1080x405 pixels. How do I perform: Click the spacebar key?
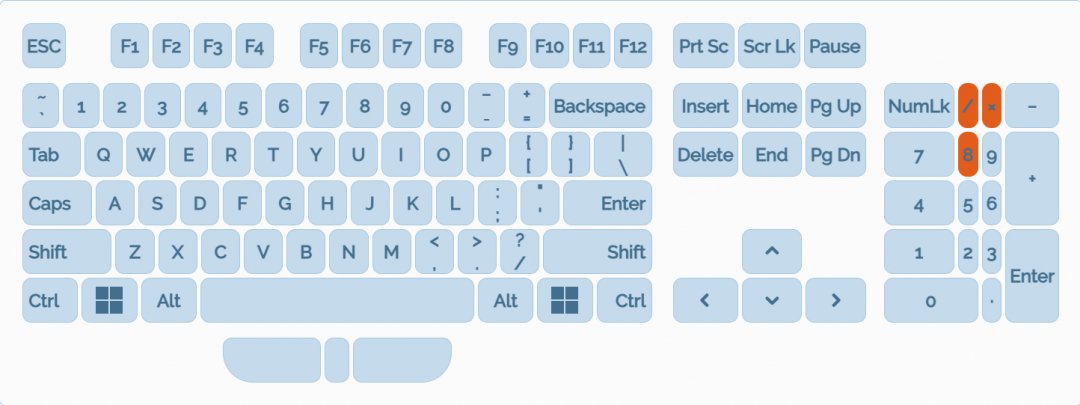pos(337,300)
